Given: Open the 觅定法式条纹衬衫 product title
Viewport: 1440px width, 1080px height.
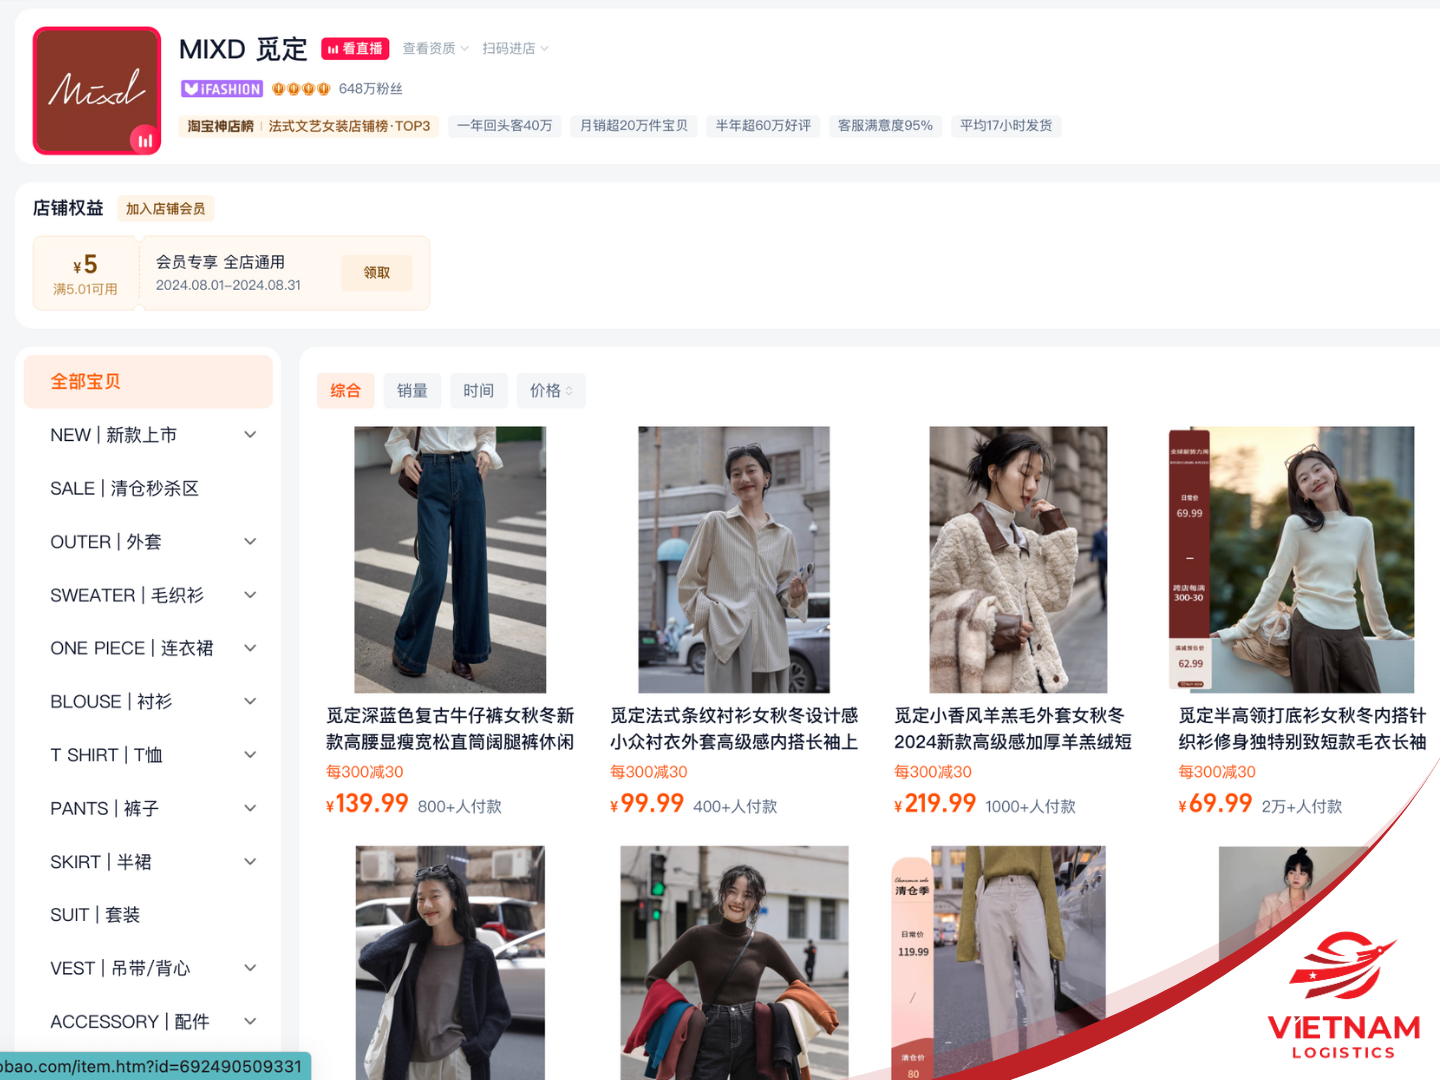Looking at the screenshot, I should coord(734,729).
